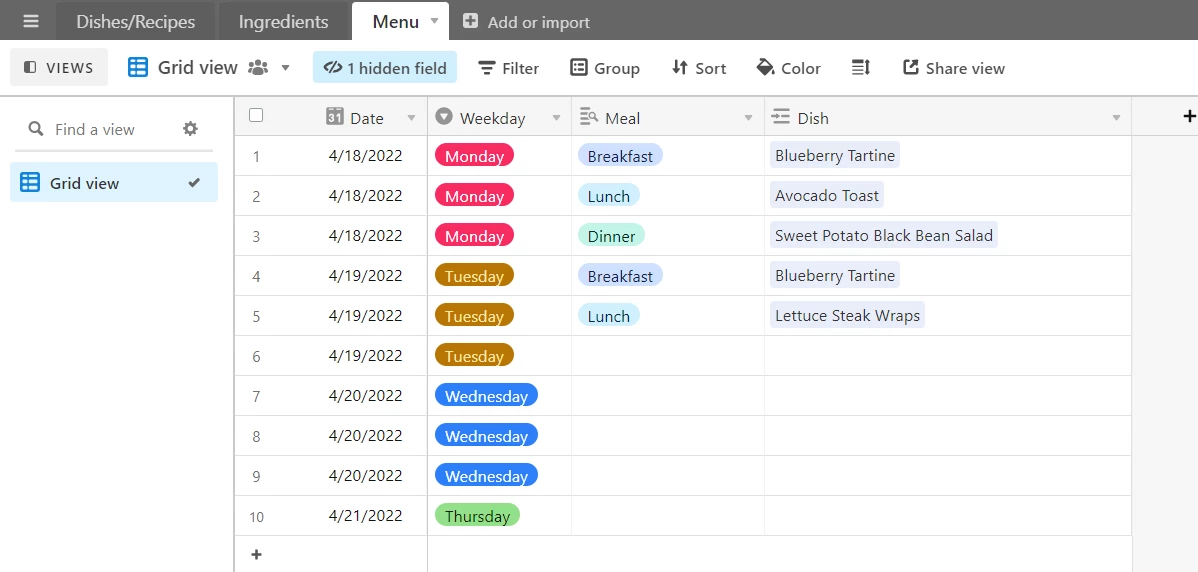
Task: Switch to the Ingredients table tab
Action: (x=283, y=22)
